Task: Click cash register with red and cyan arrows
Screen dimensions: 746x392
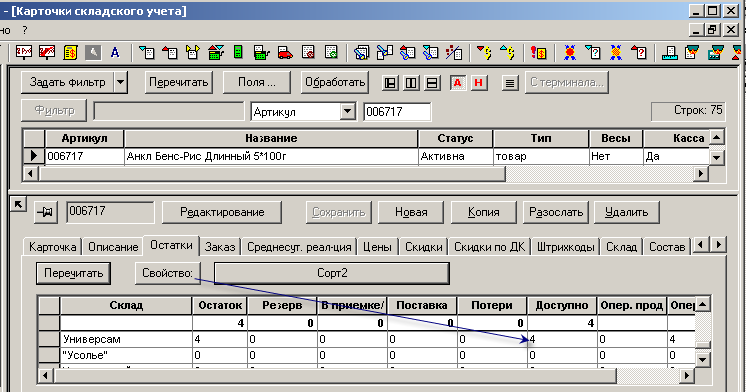Action: (216, 52)
